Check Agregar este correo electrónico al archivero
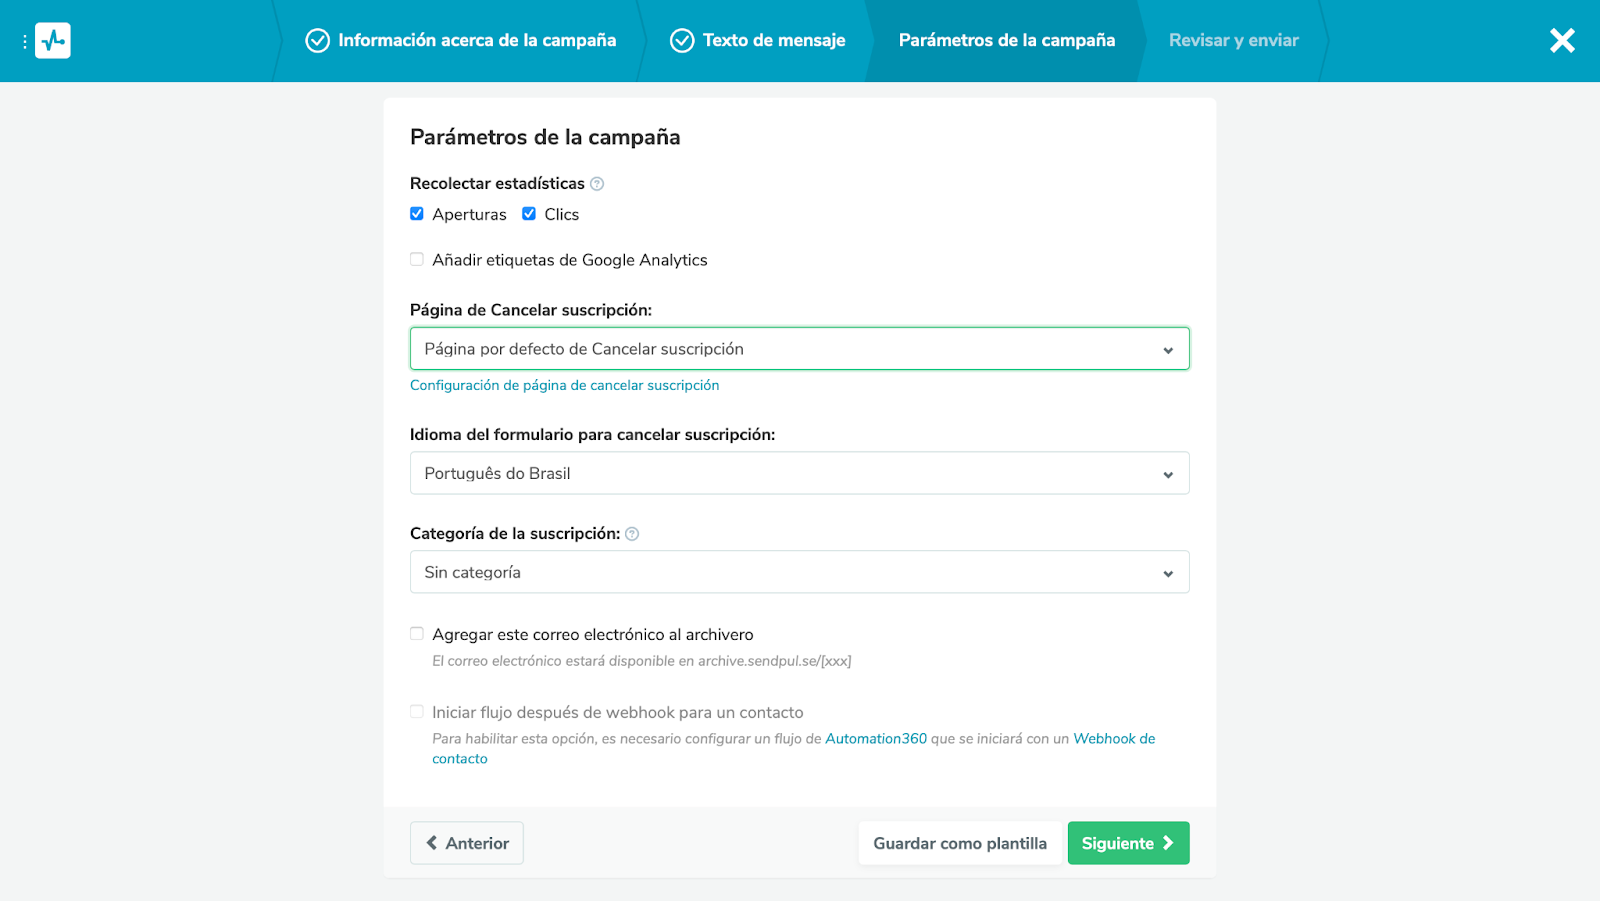The width and height of the screenshot is (1600, 901). [x=417, y=634]
